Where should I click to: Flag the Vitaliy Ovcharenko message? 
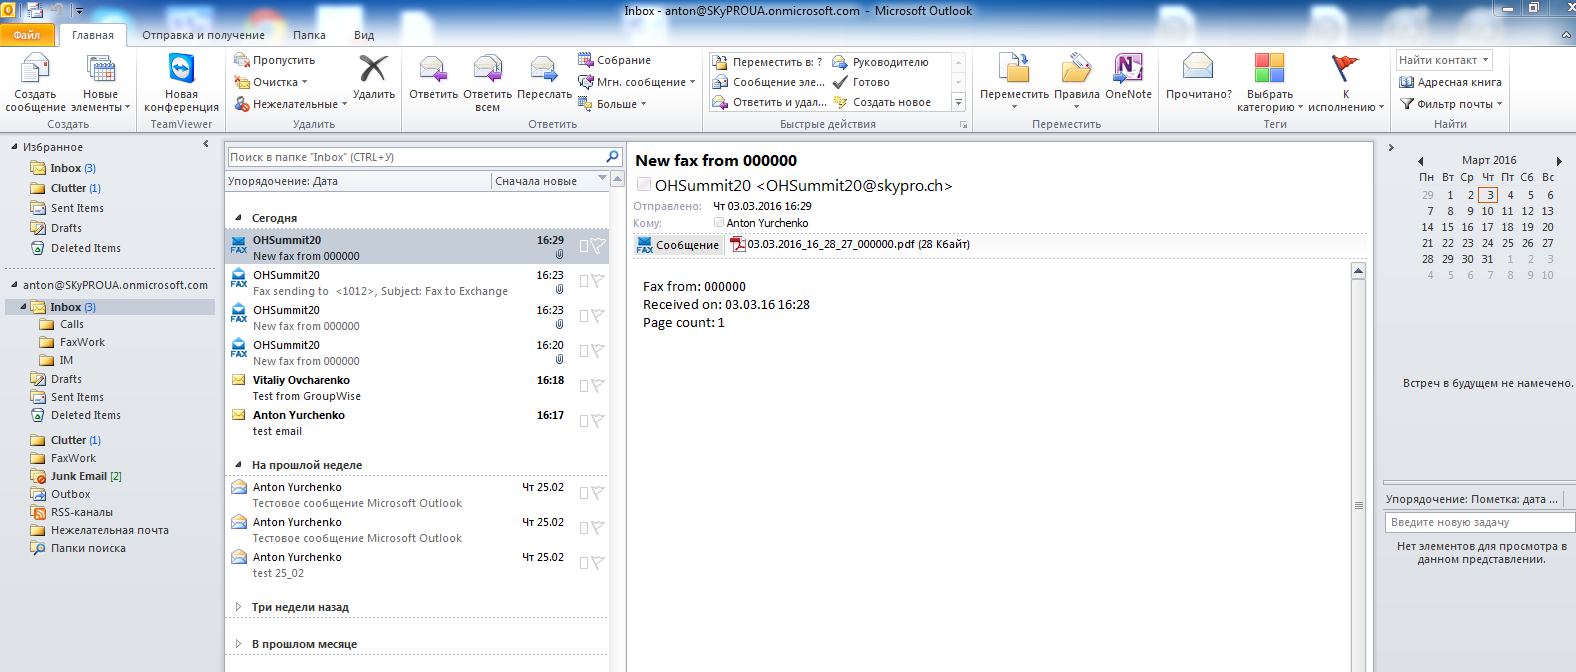598,386
